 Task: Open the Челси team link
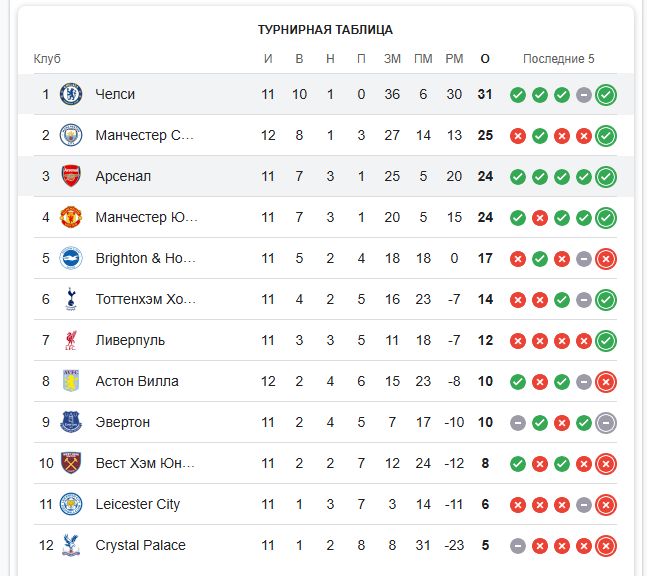click(115, 95)
